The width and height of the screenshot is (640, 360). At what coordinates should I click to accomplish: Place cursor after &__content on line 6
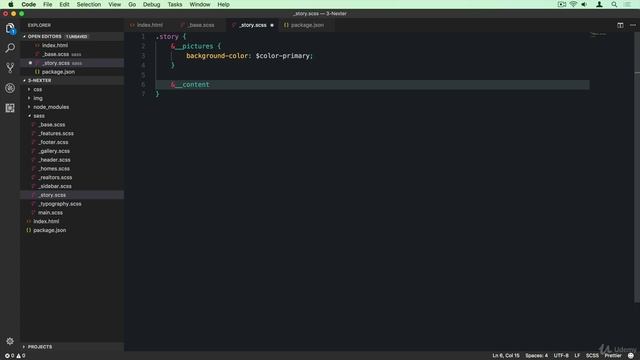[210, 84]
